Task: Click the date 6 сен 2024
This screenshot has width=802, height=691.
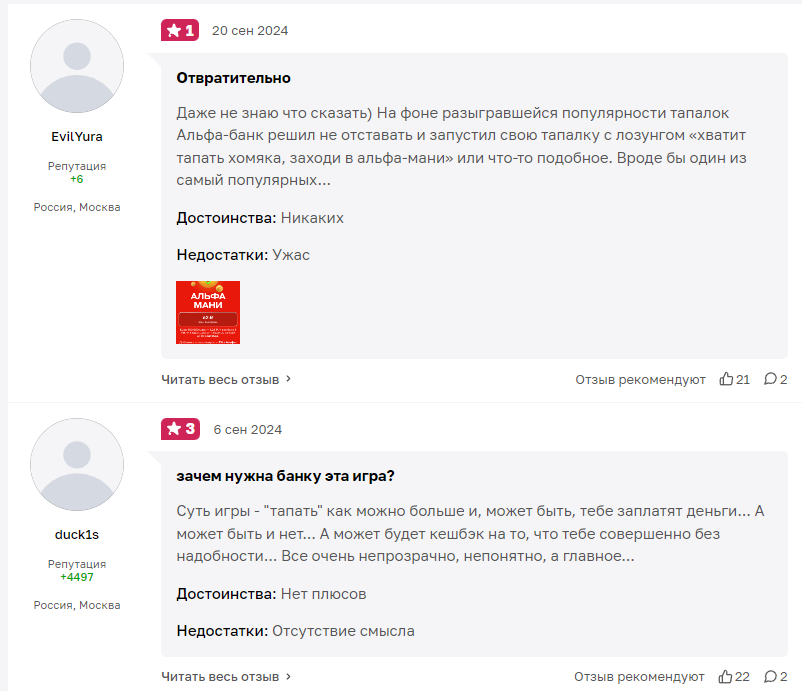Action: pos(248,429)
